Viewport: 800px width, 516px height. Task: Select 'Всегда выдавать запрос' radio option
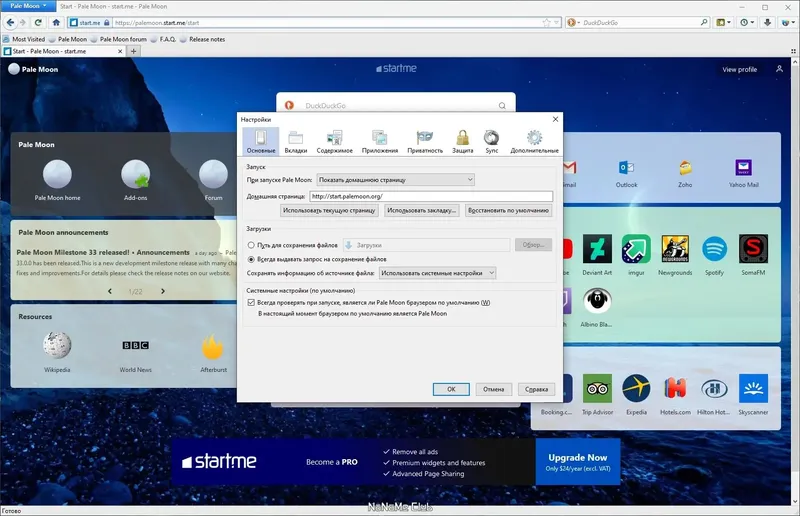[251, 259]
